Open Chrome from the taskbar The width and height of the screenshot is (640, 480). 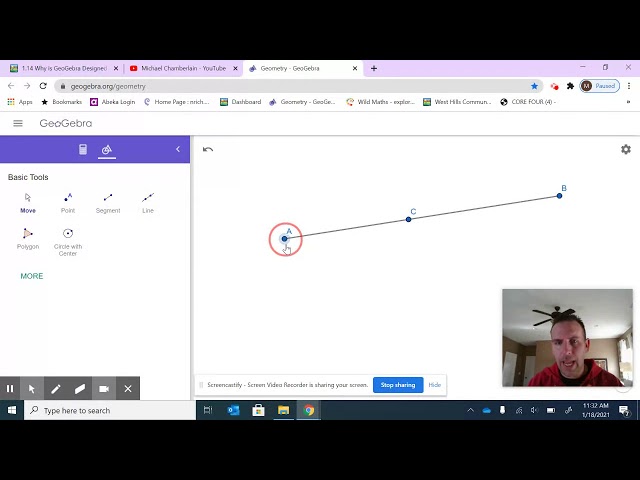(x=309, y=410)
